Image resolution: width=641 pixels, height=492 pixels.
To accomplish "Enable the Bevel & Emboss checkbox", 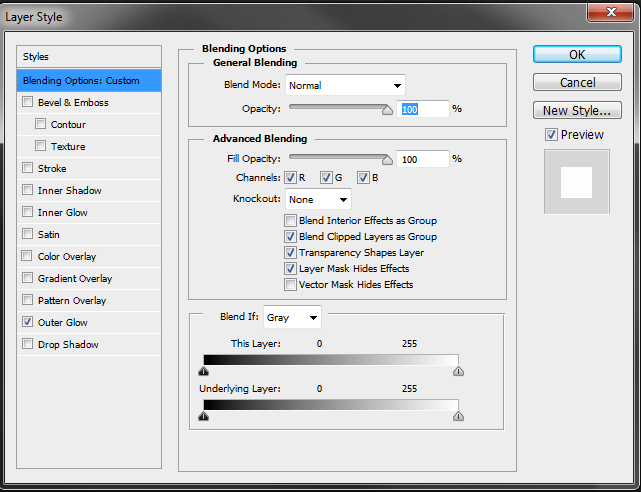I will pos(27,102).
